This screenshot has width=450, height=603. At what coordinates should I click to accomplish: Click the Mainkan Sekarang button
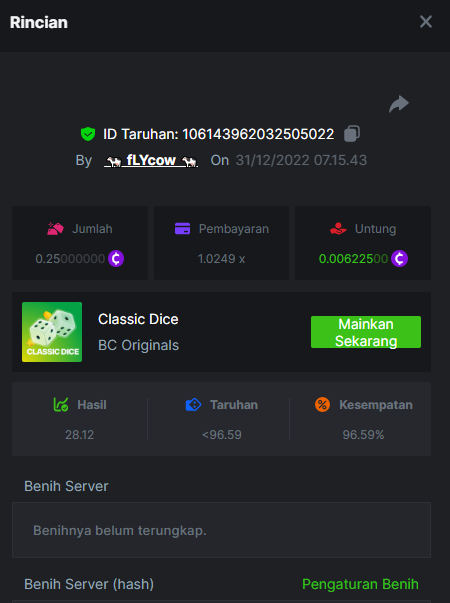click(366, 332)
